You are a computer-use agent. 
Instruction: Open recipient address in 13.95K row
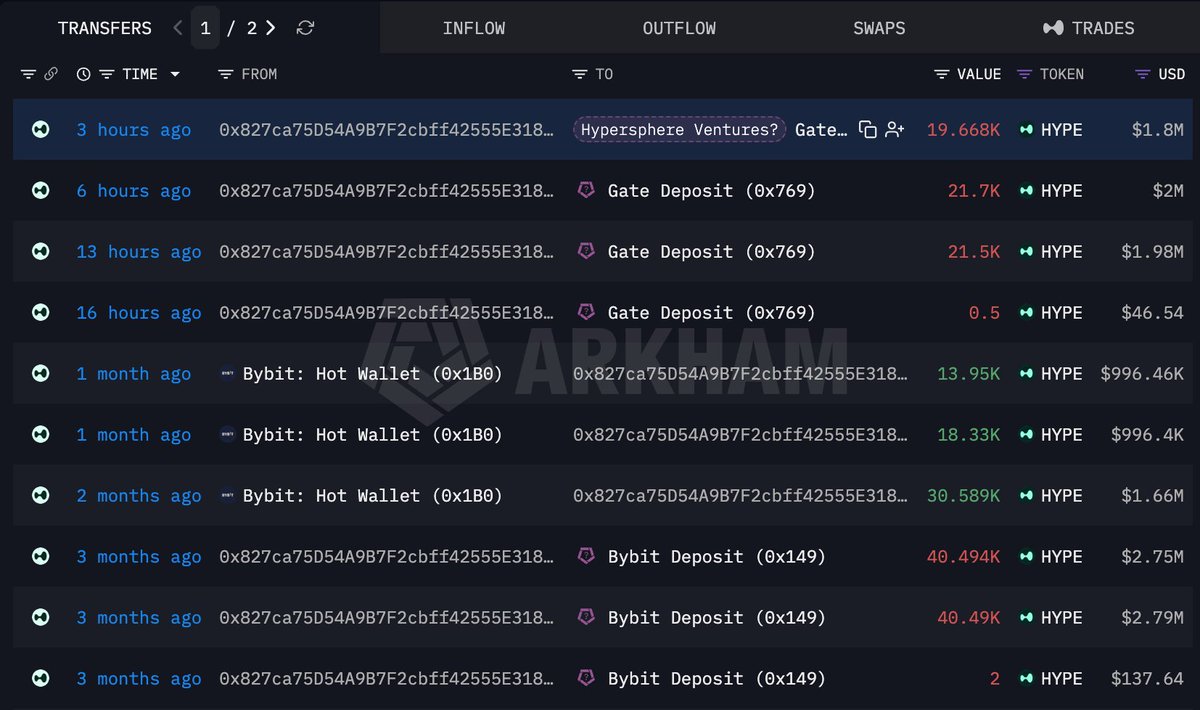[741, 374]
